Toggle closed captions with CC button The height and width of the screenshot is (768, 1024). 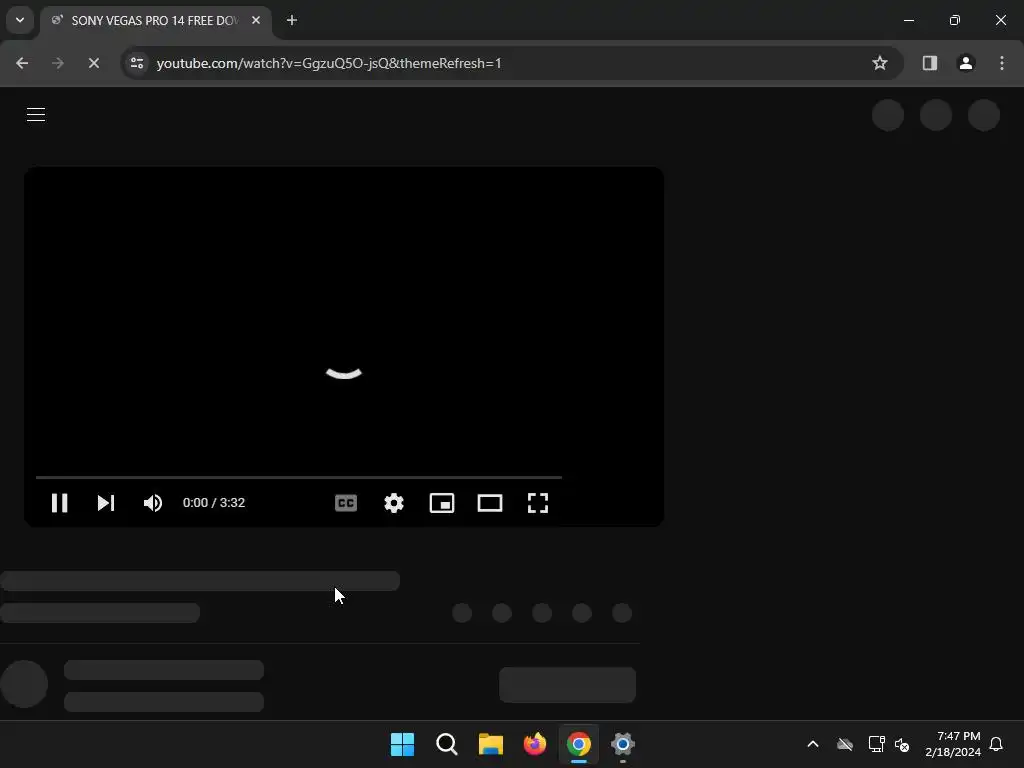point(345,503)
